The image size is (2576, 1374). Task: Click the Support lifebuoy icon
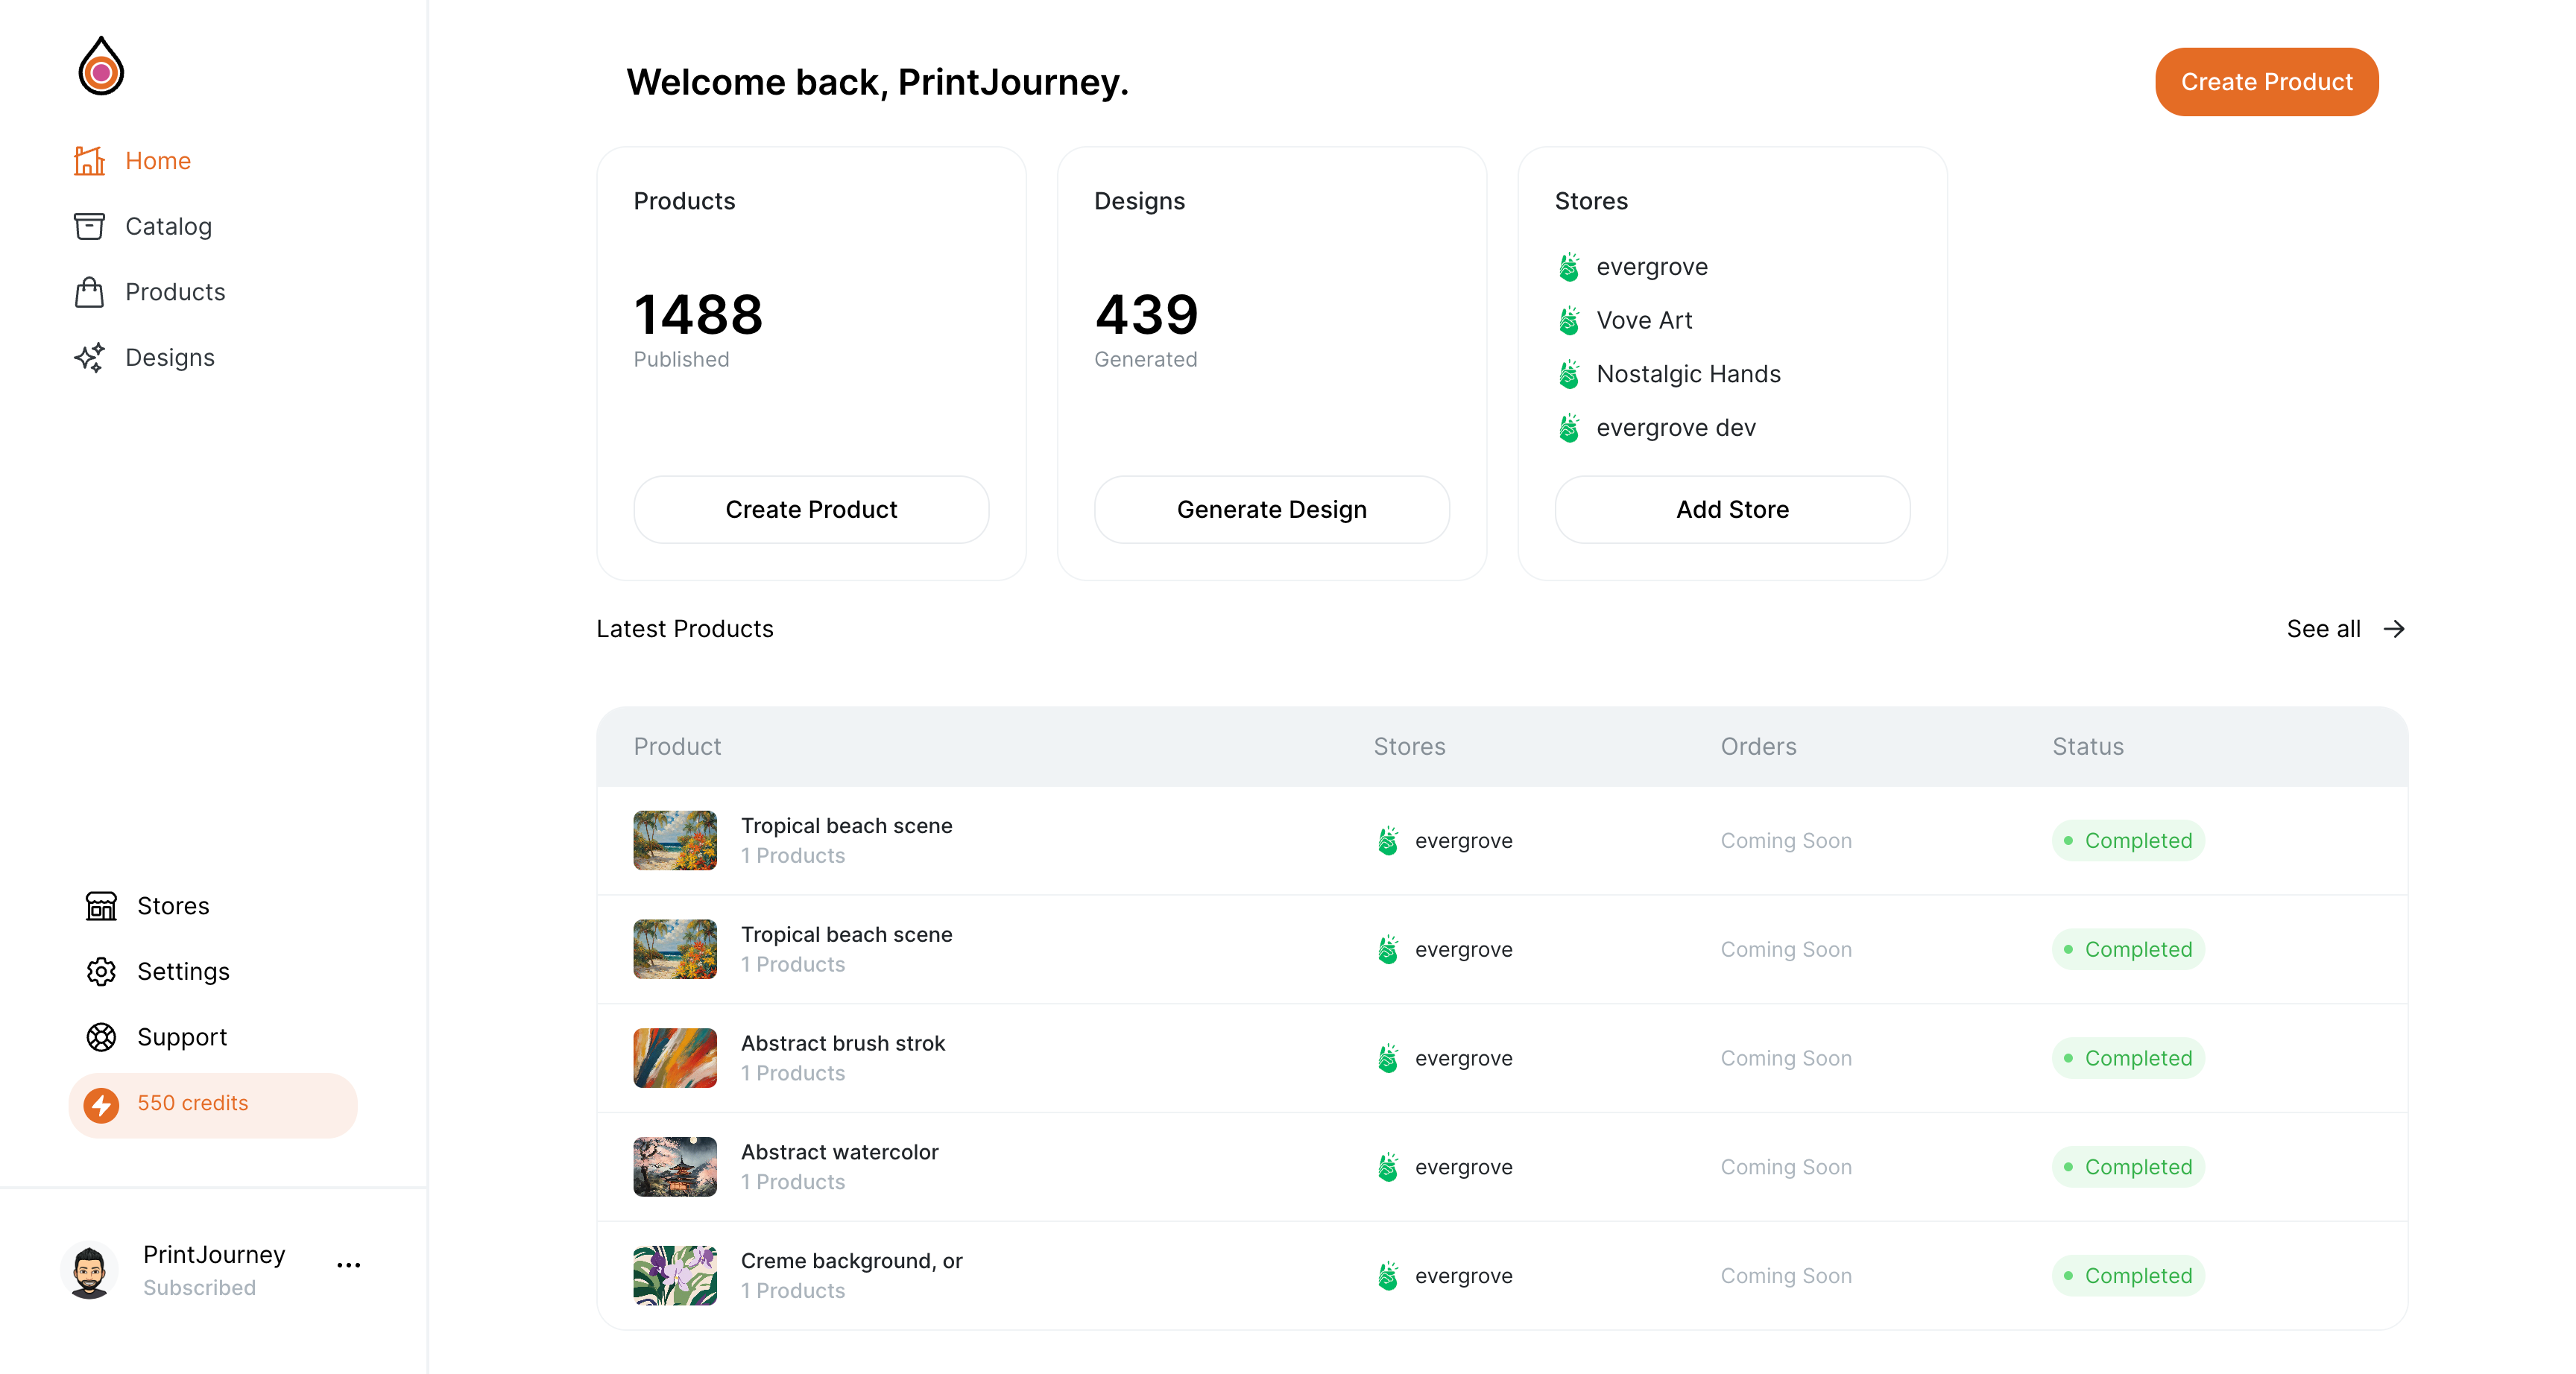101,1037
